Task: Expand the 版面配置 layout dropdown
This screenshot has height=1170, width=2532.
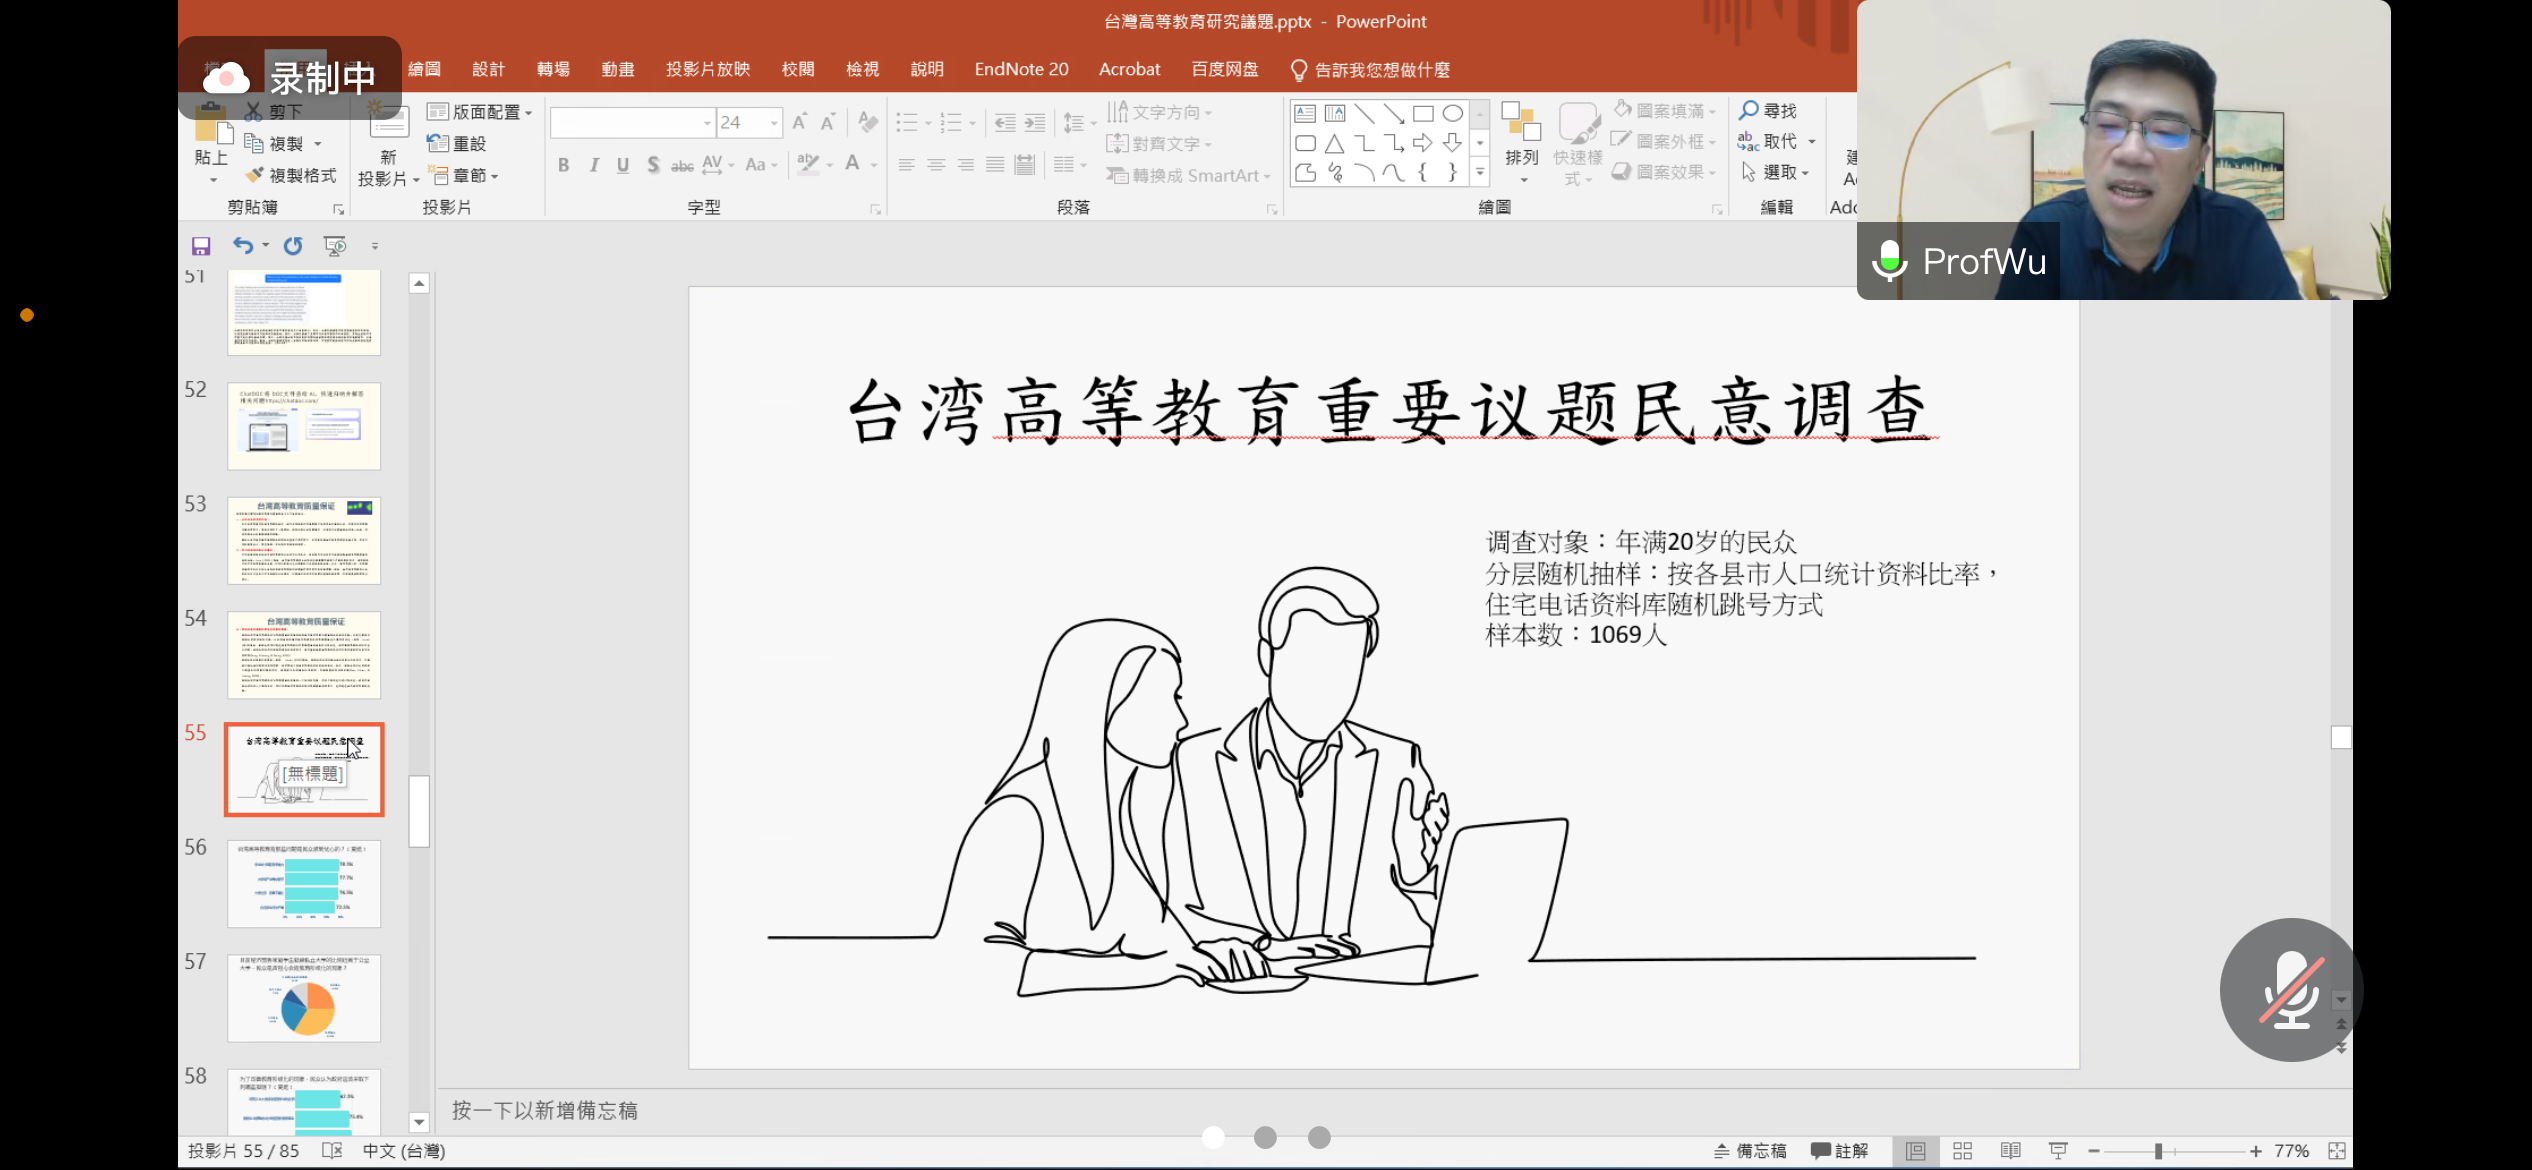Action: tap(480, 112)
